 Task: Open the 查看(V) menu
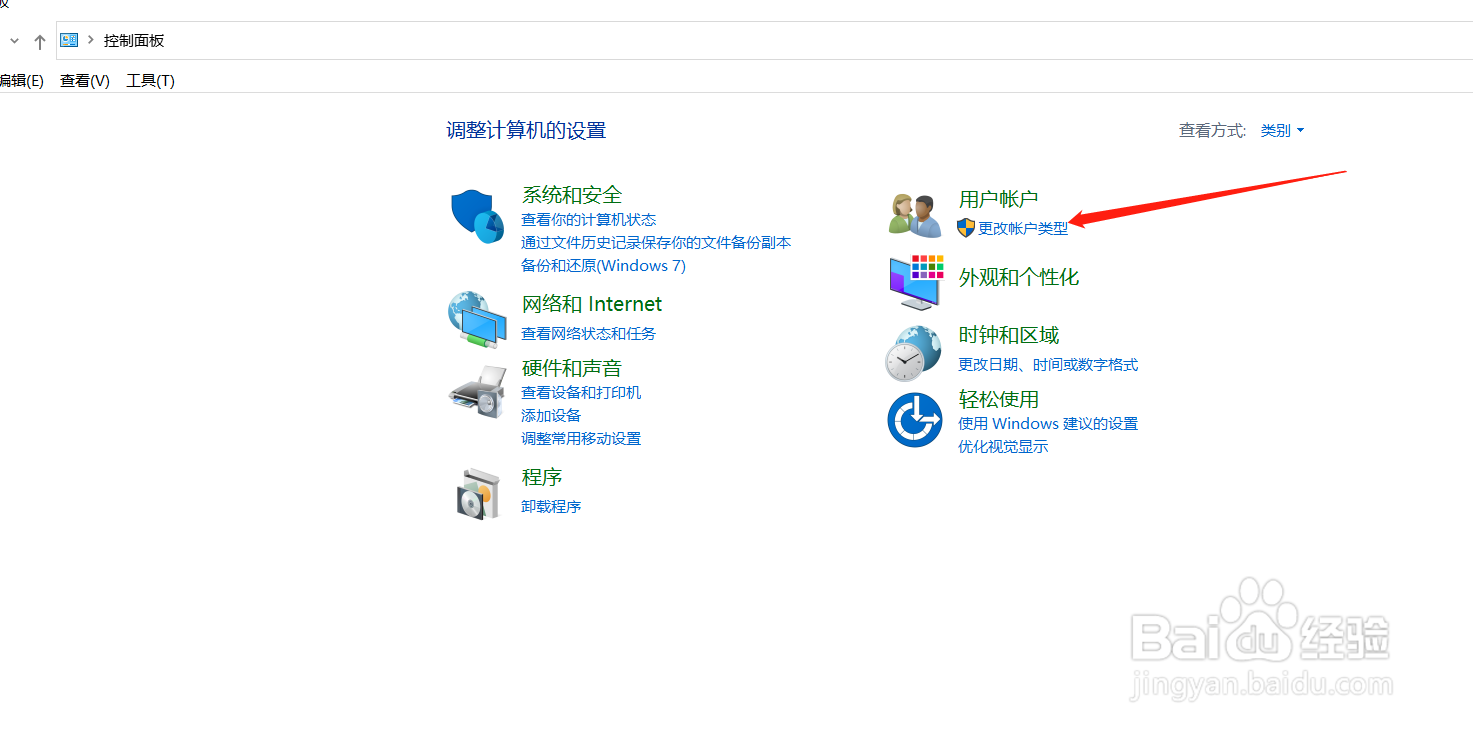(x=84, y=80)
